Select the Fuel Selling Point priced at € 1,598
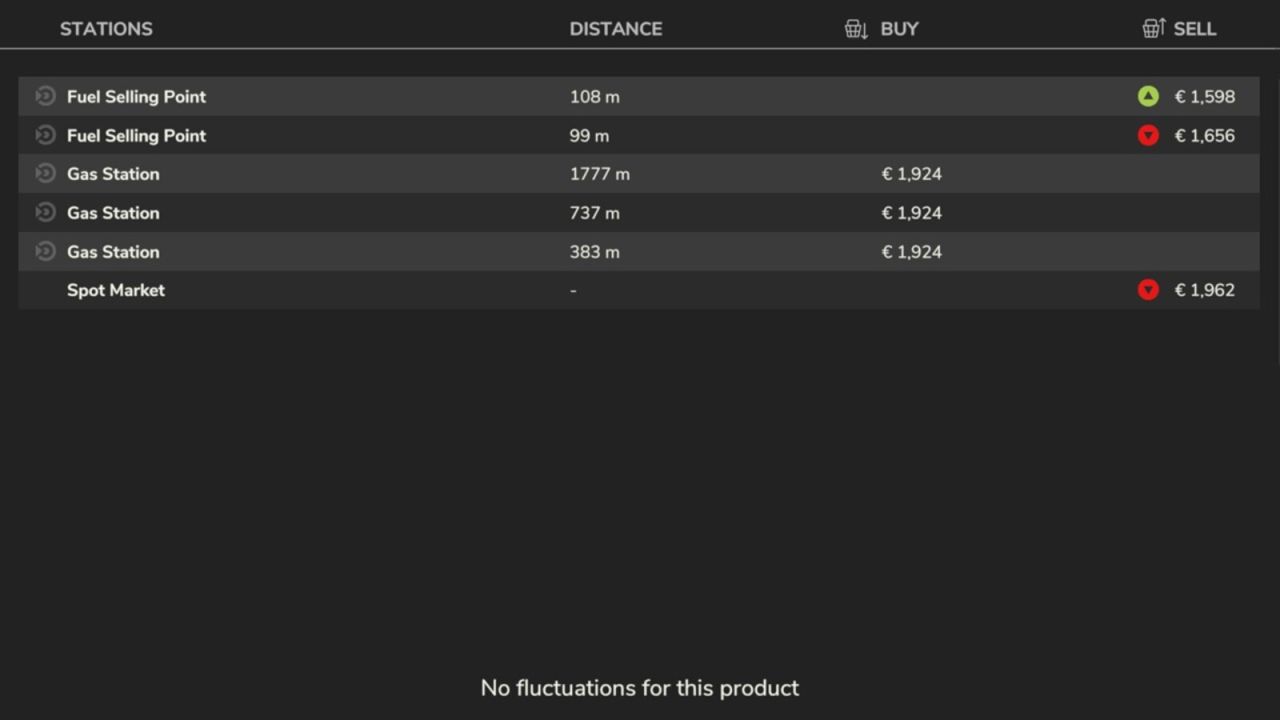The image size is (1280, 720). tap(136, 97)
